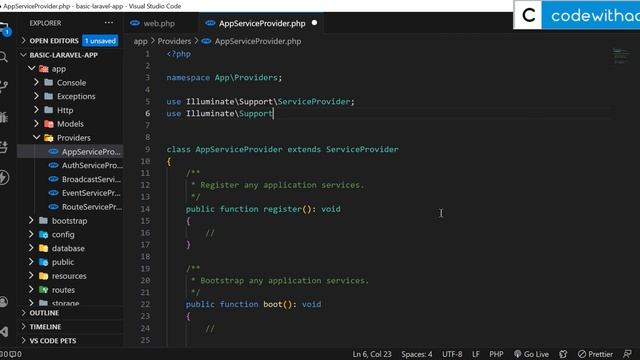Viewport: 640px width, 360px height.
Task: Open the Source Control view
Action: 3,87
